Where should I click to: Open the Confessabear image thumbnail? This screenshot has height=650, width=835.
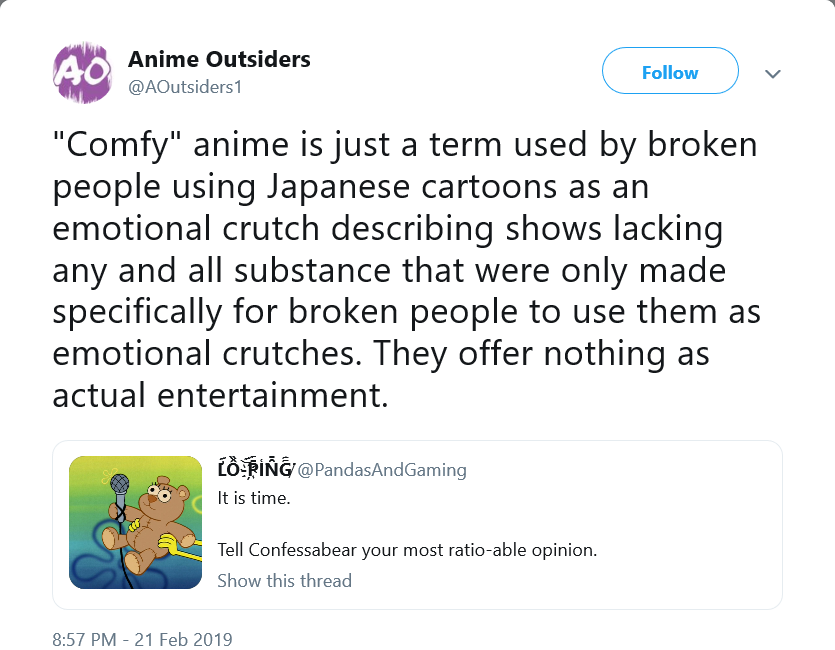135,522
